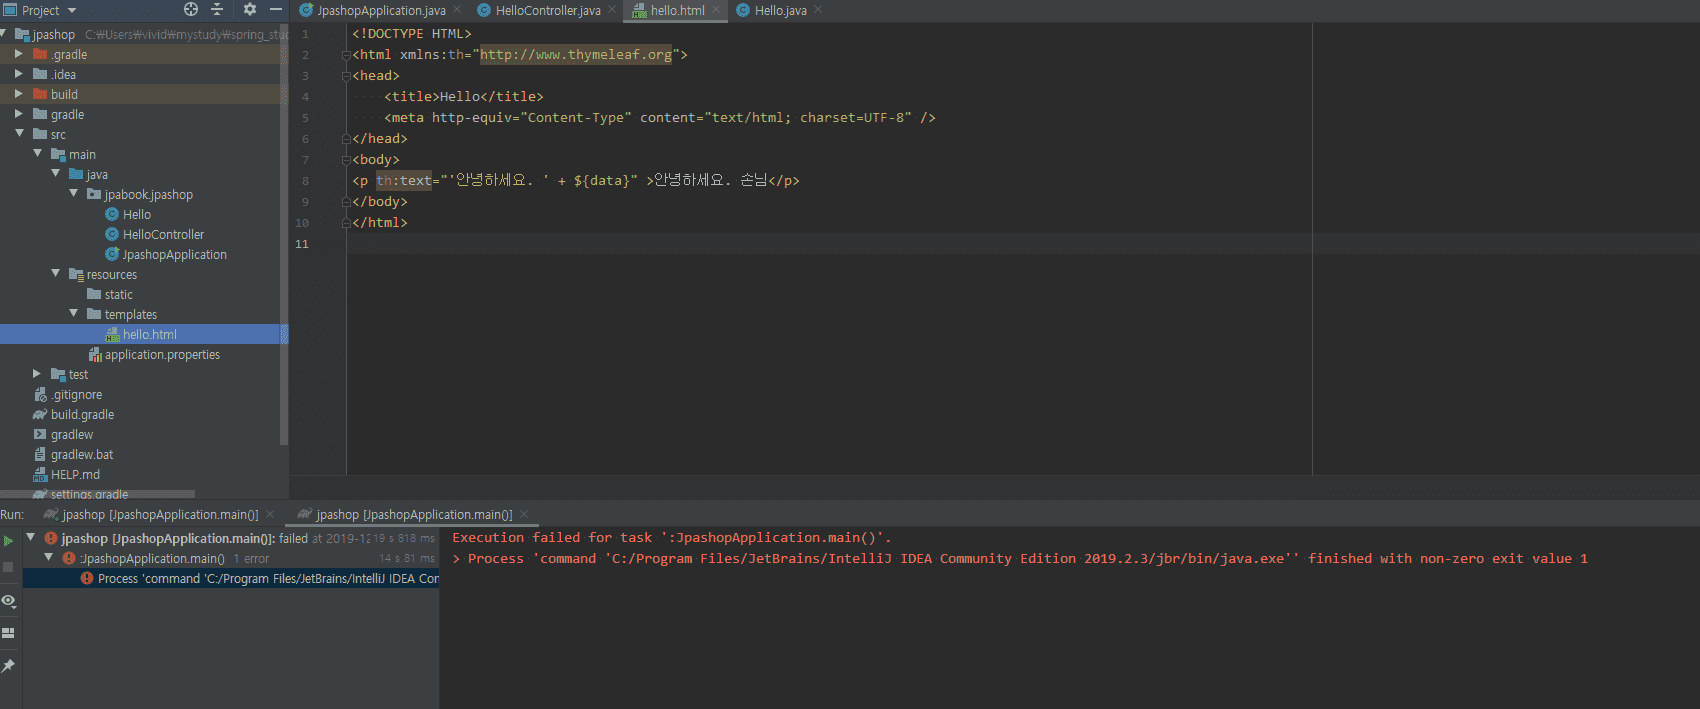Select the application.properties file
Viewport: 1700px width, 709px height.
(162, 355)
